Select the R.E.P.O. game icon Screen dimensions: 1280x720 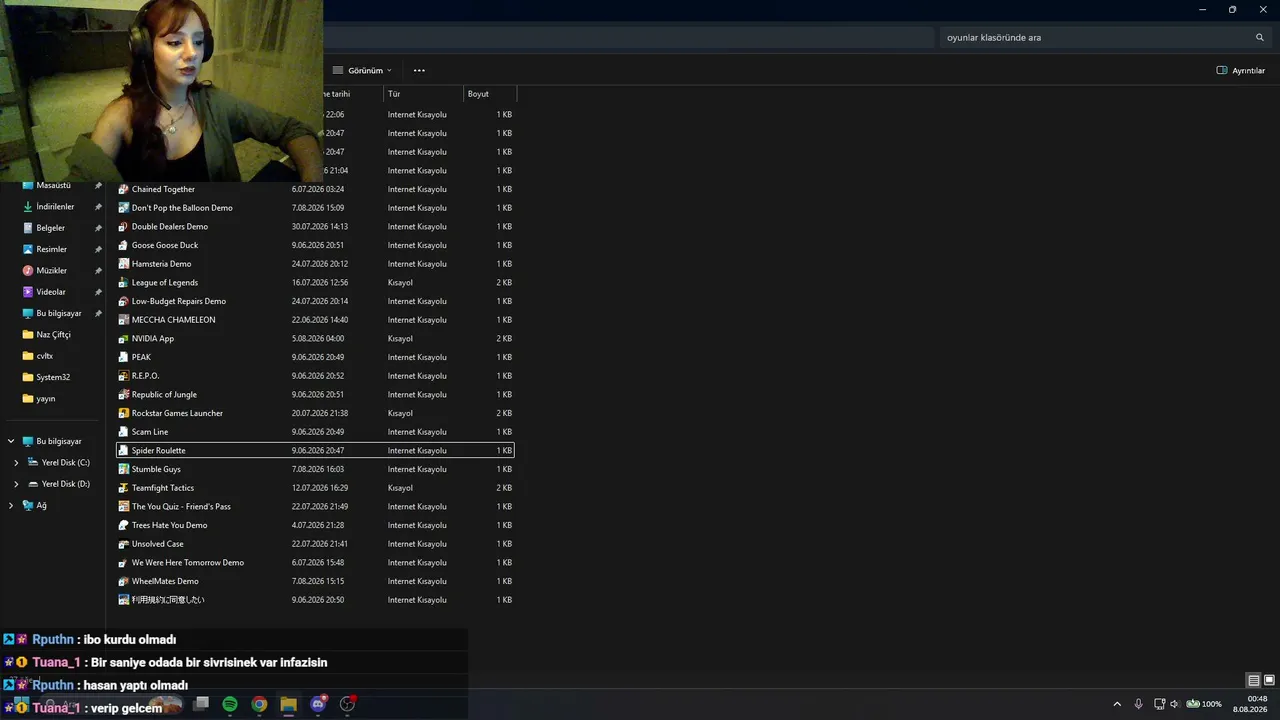click(124, 376)
